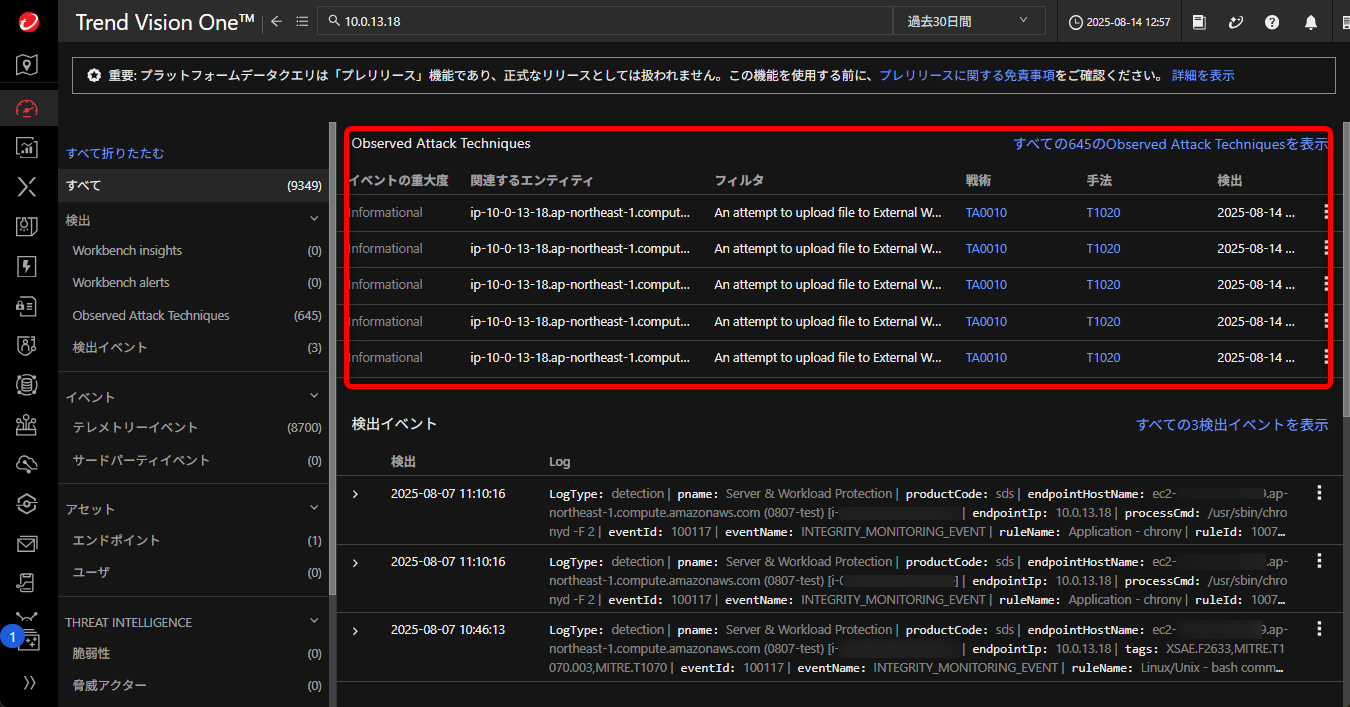
Task: Select サードパーティイベント filter
Action: pos(194,460)
